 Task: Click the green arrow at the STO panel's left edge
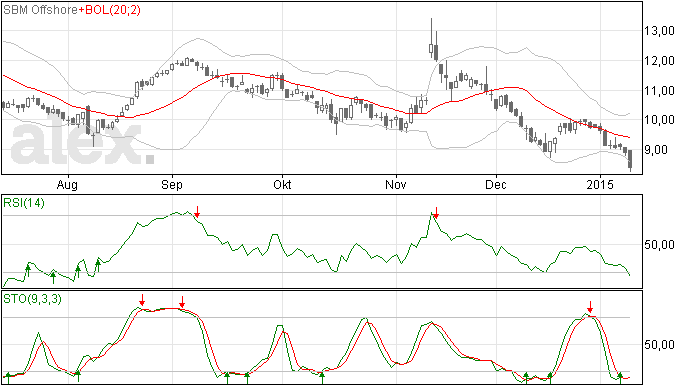point(8,378)
